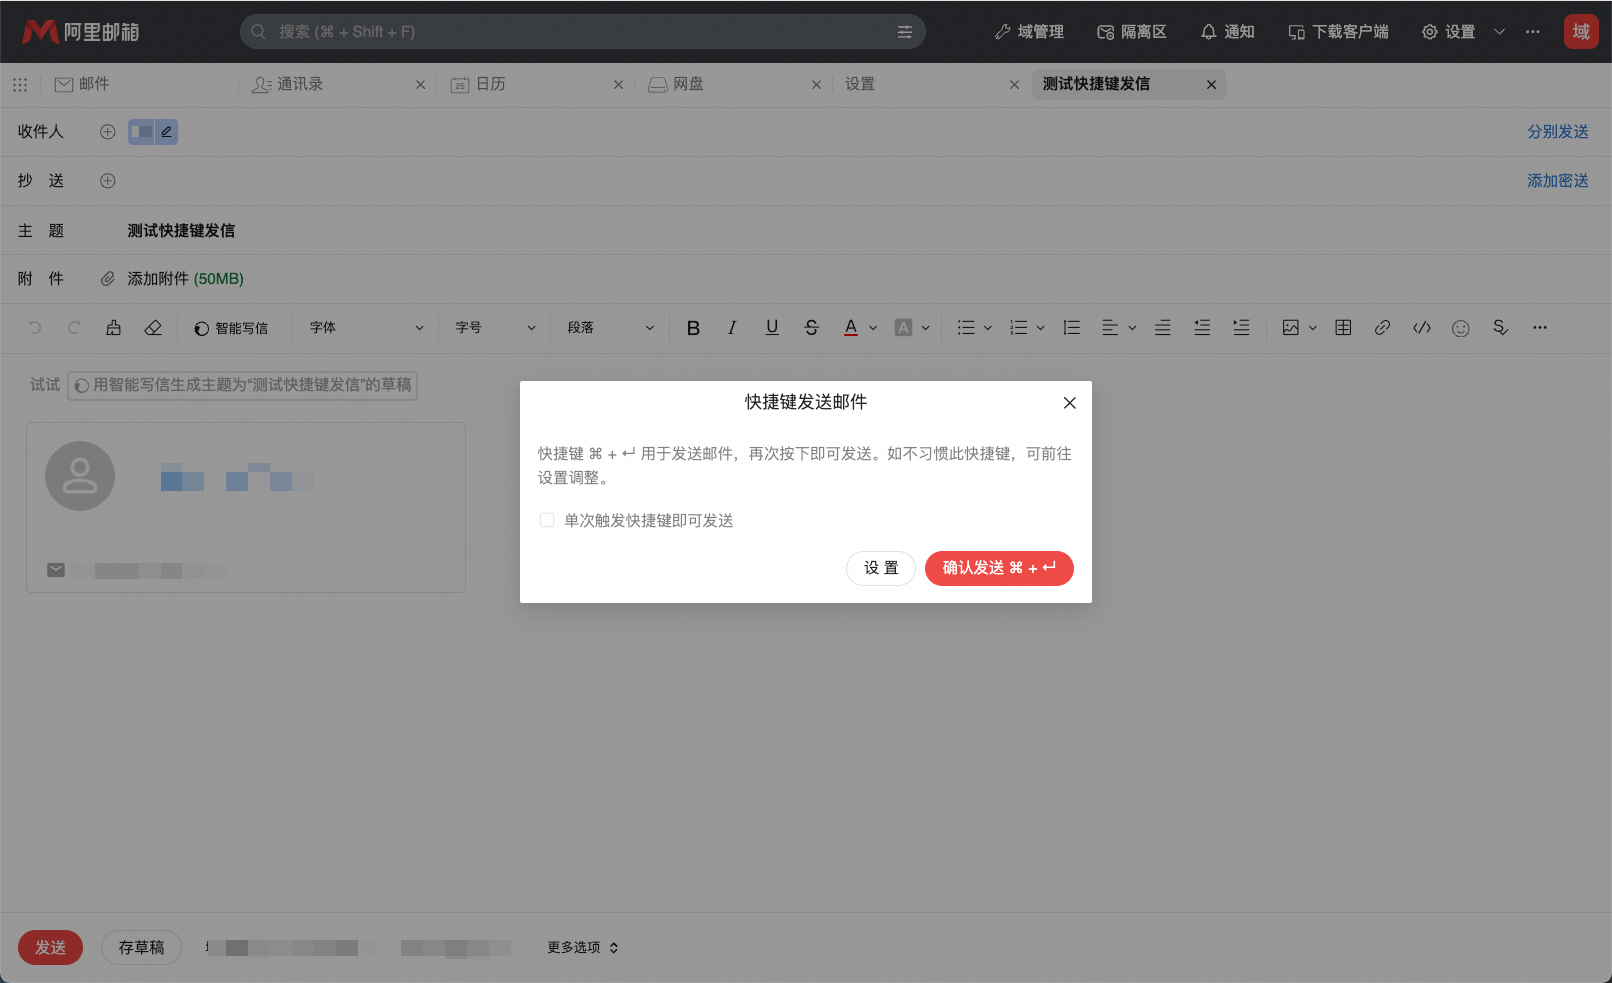
Task: Expand the paragraph style dropdown
Action: tap(610, 328)
